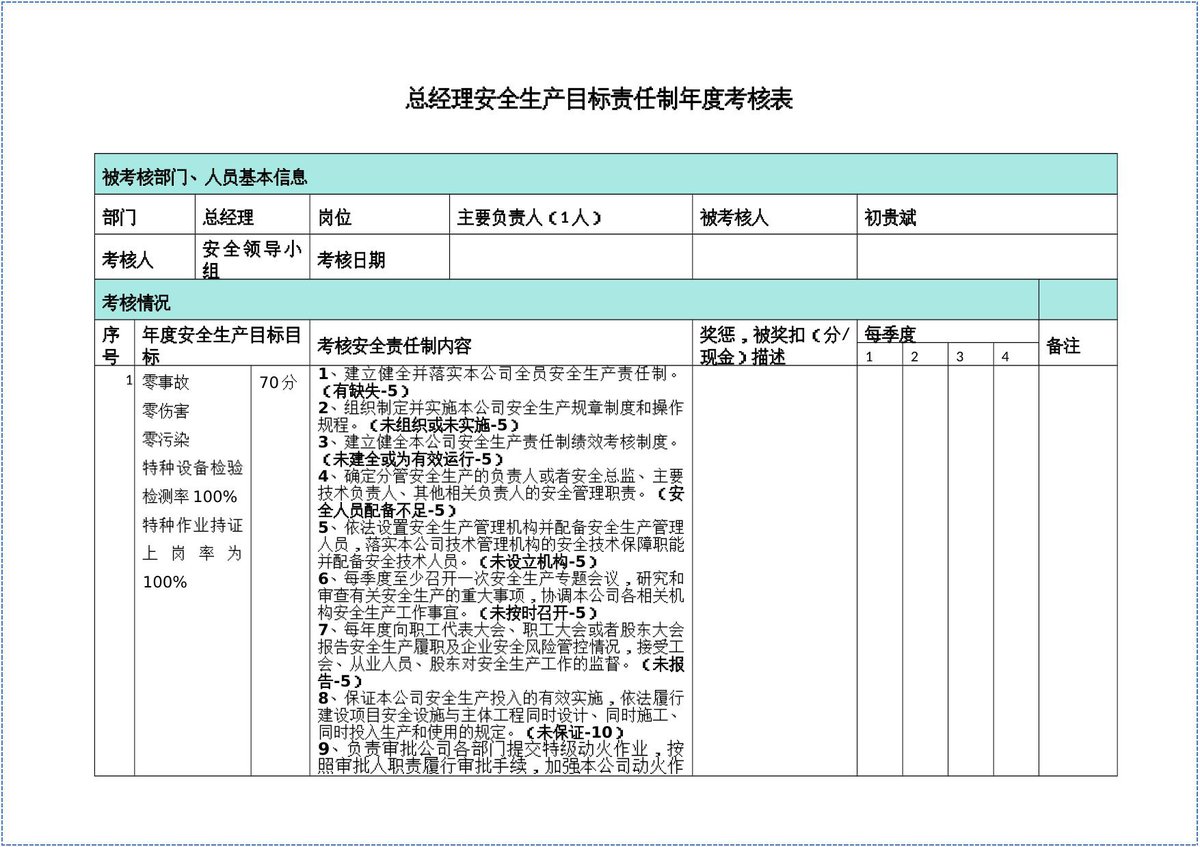Click penalty text （未保证-10）
The width and height of the screenshot is (1200, 847).
574,731
